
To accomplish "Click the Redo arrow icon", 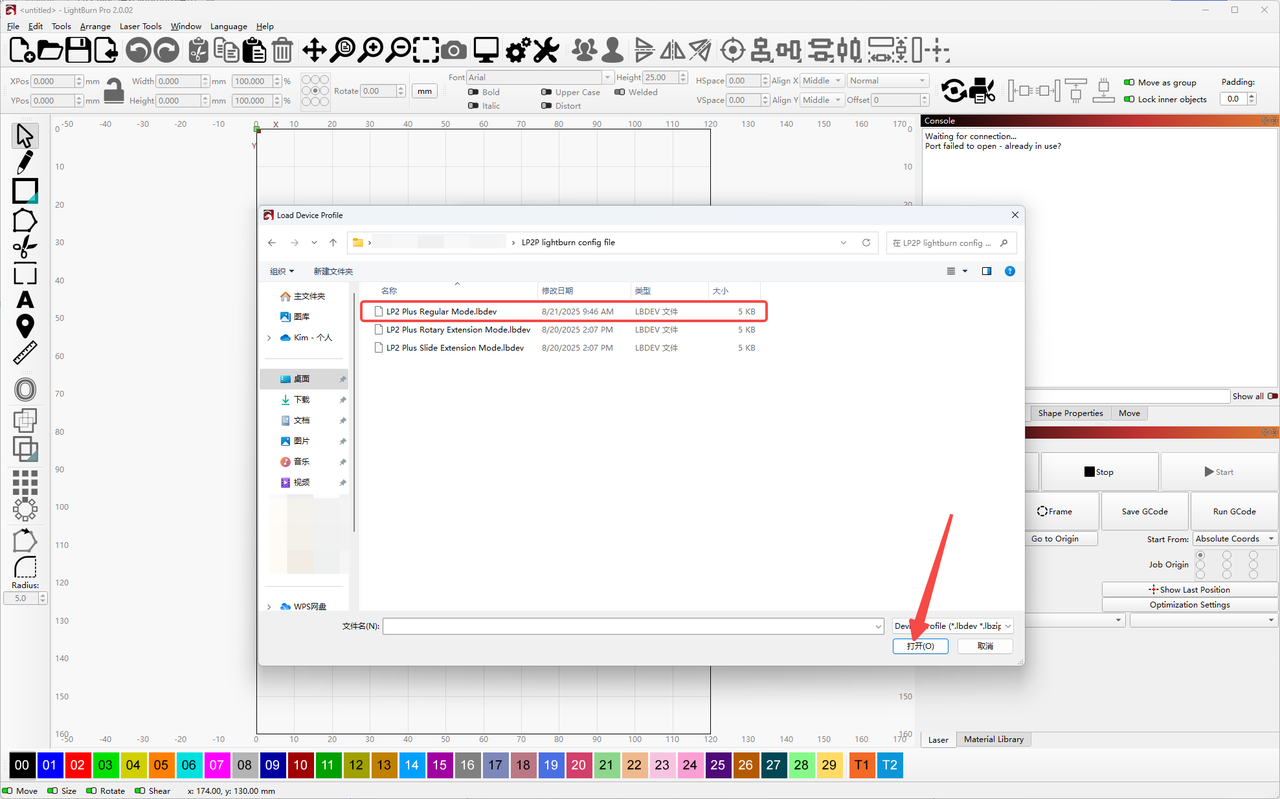I will 166,49.
